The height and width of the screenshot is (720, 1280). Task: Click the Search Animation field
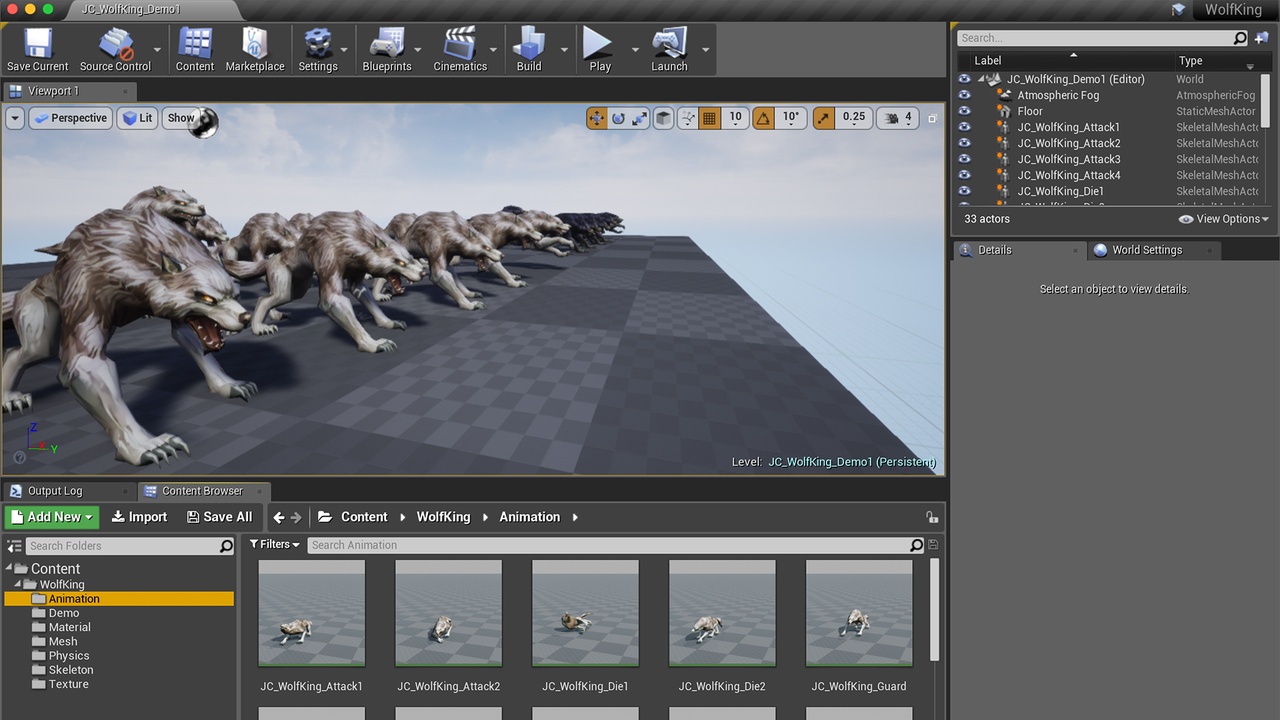click(x=615, y=545)
